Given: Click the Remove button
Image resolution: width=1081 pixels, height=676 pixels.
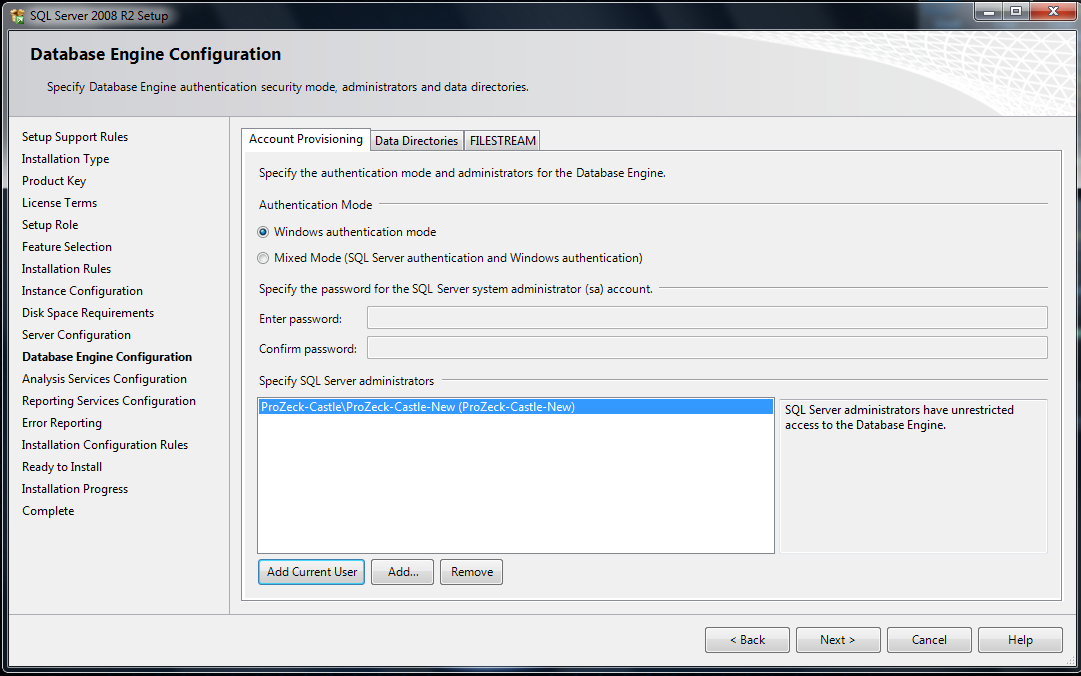Looking at the screenshot, I should [x=472, y=572].
